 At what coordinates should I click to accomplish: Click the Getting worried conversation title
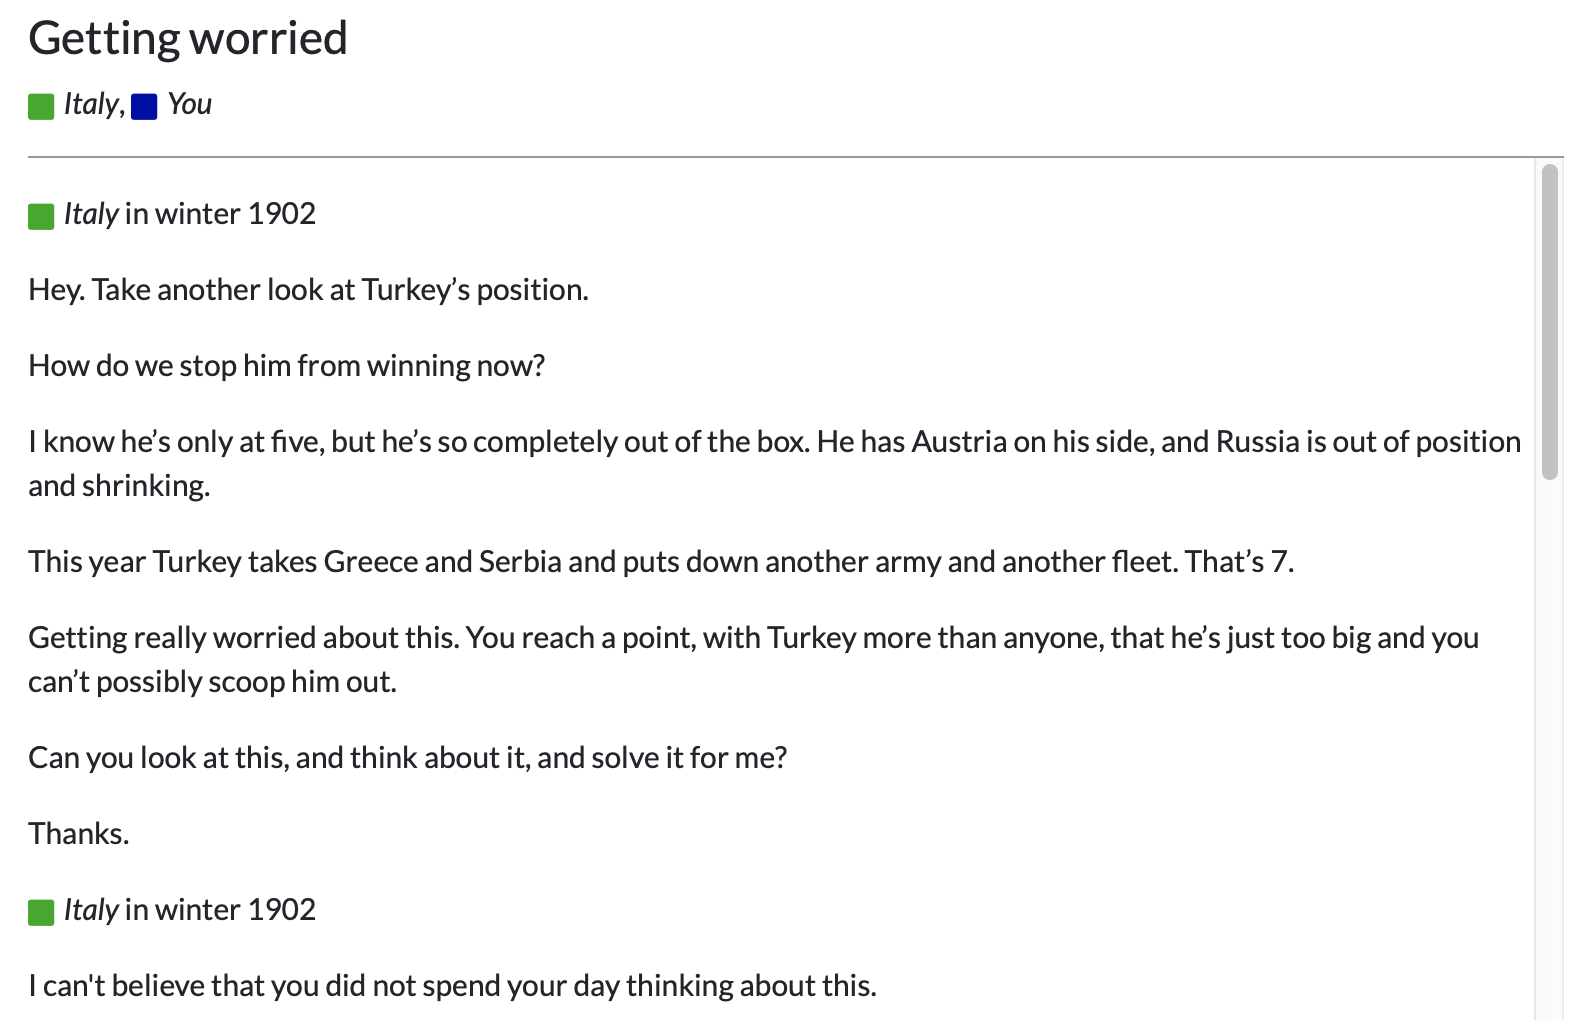(x=188, y=39)
